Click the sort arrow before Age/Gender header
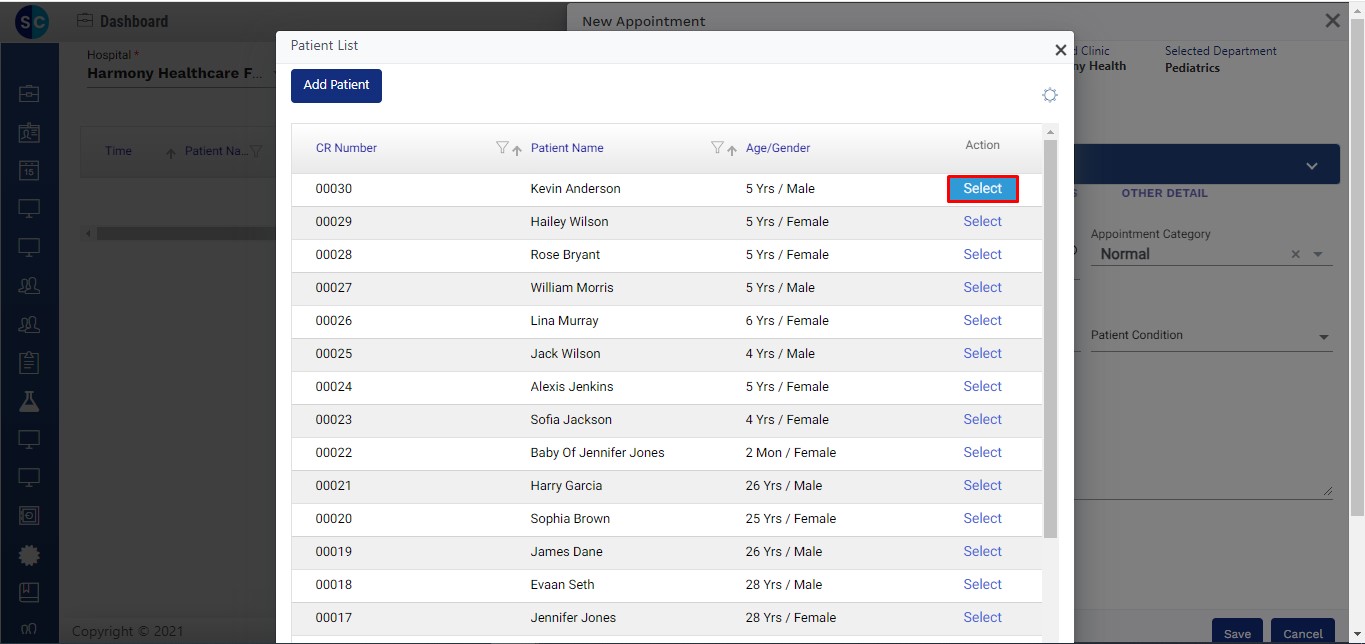The height and width of the screenshot is (644, 1365). 732,150
